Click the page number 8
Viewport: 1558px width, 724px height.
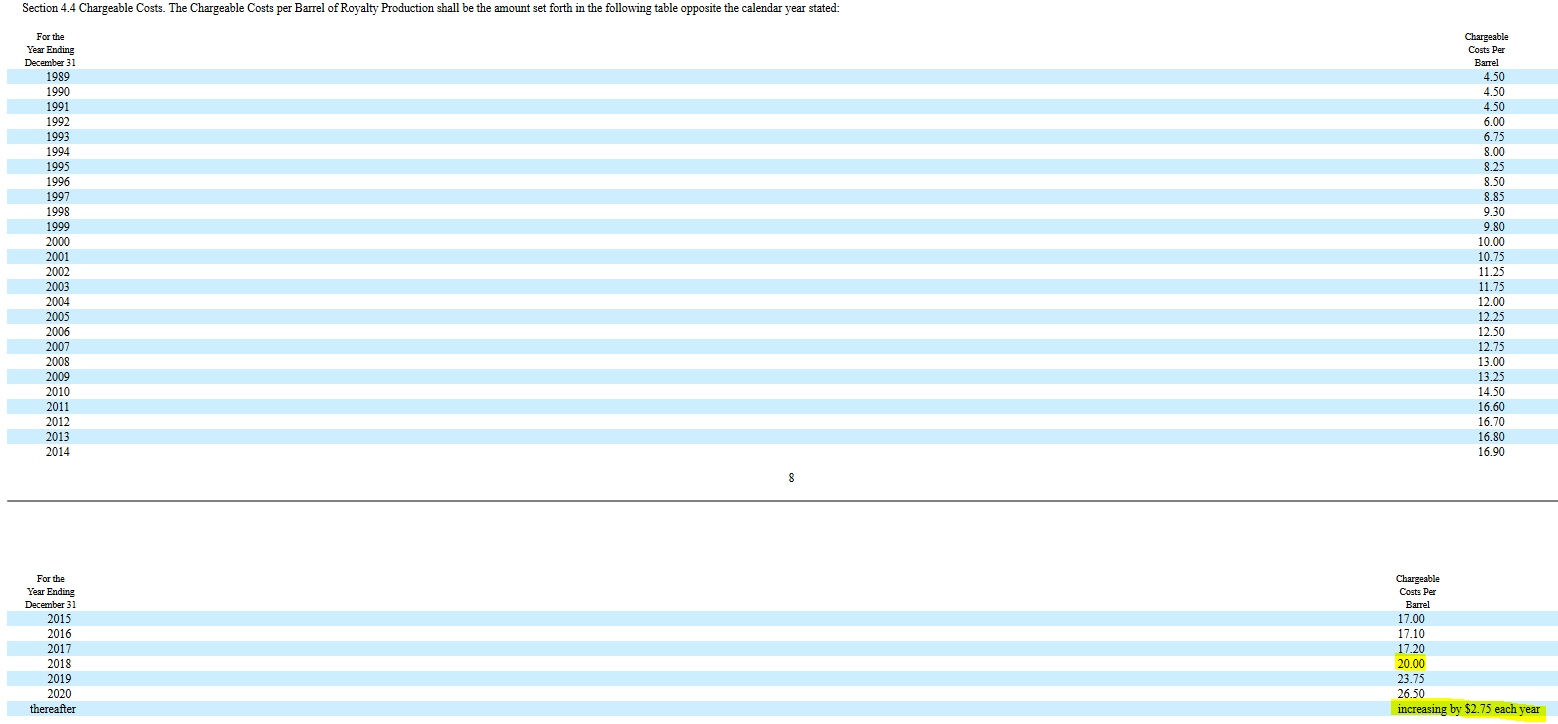coord(791,477)
